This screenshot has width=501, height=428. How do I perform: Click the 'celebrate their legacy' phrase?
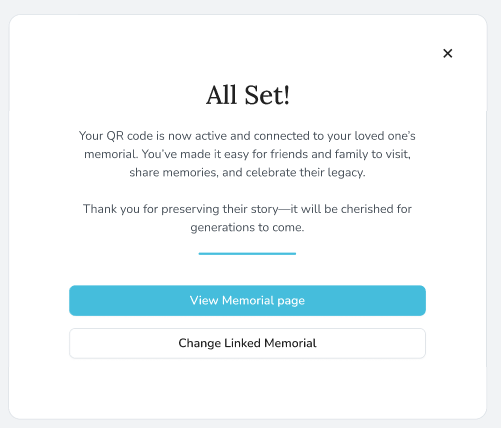click(305, 173)
